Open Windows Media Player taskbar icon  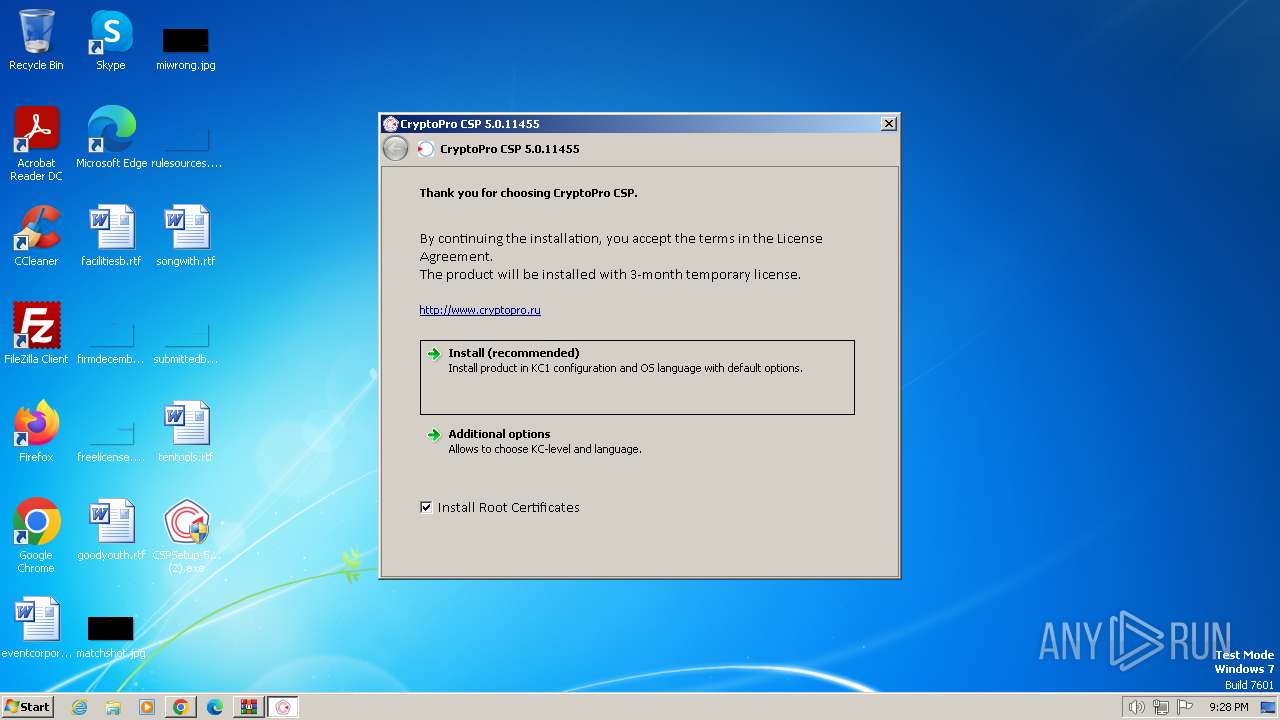click(x=147, y=707)
